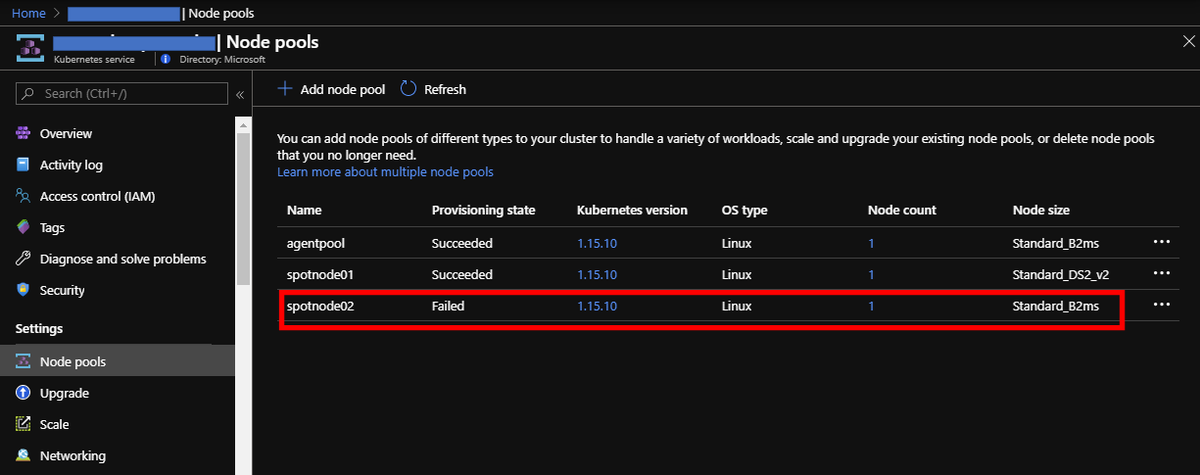This screenshot has width=1200, height=475.
Task: Click the Networking icon in sidebar
Action: (23, 456)
